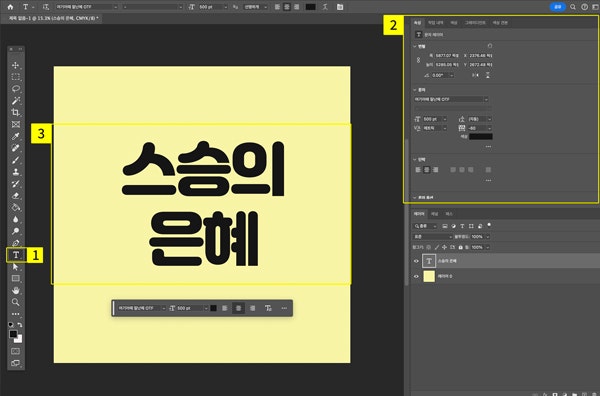Image resolution: width=600 pixels, height=396 pixels.
Task: Select the Rectangular Marquee tool
Action: click(x=16, y=77)
